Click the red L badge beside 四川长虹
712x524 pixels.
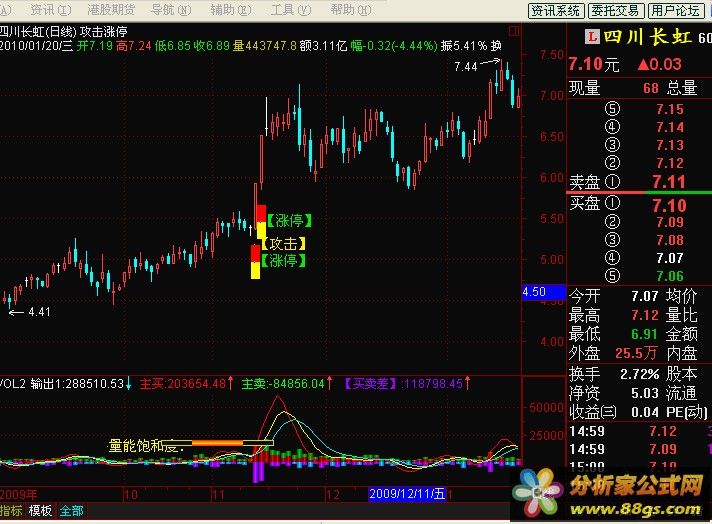(592, 37)
